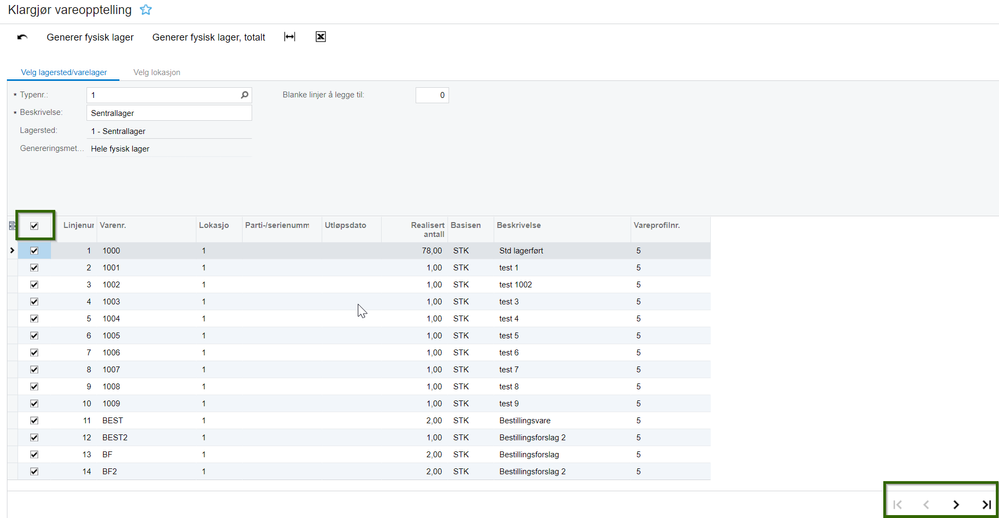Click Blanke linjer å legge til field
Viewport: 999px width, 518px height.
pyautogui.click(x=432, y=95)
